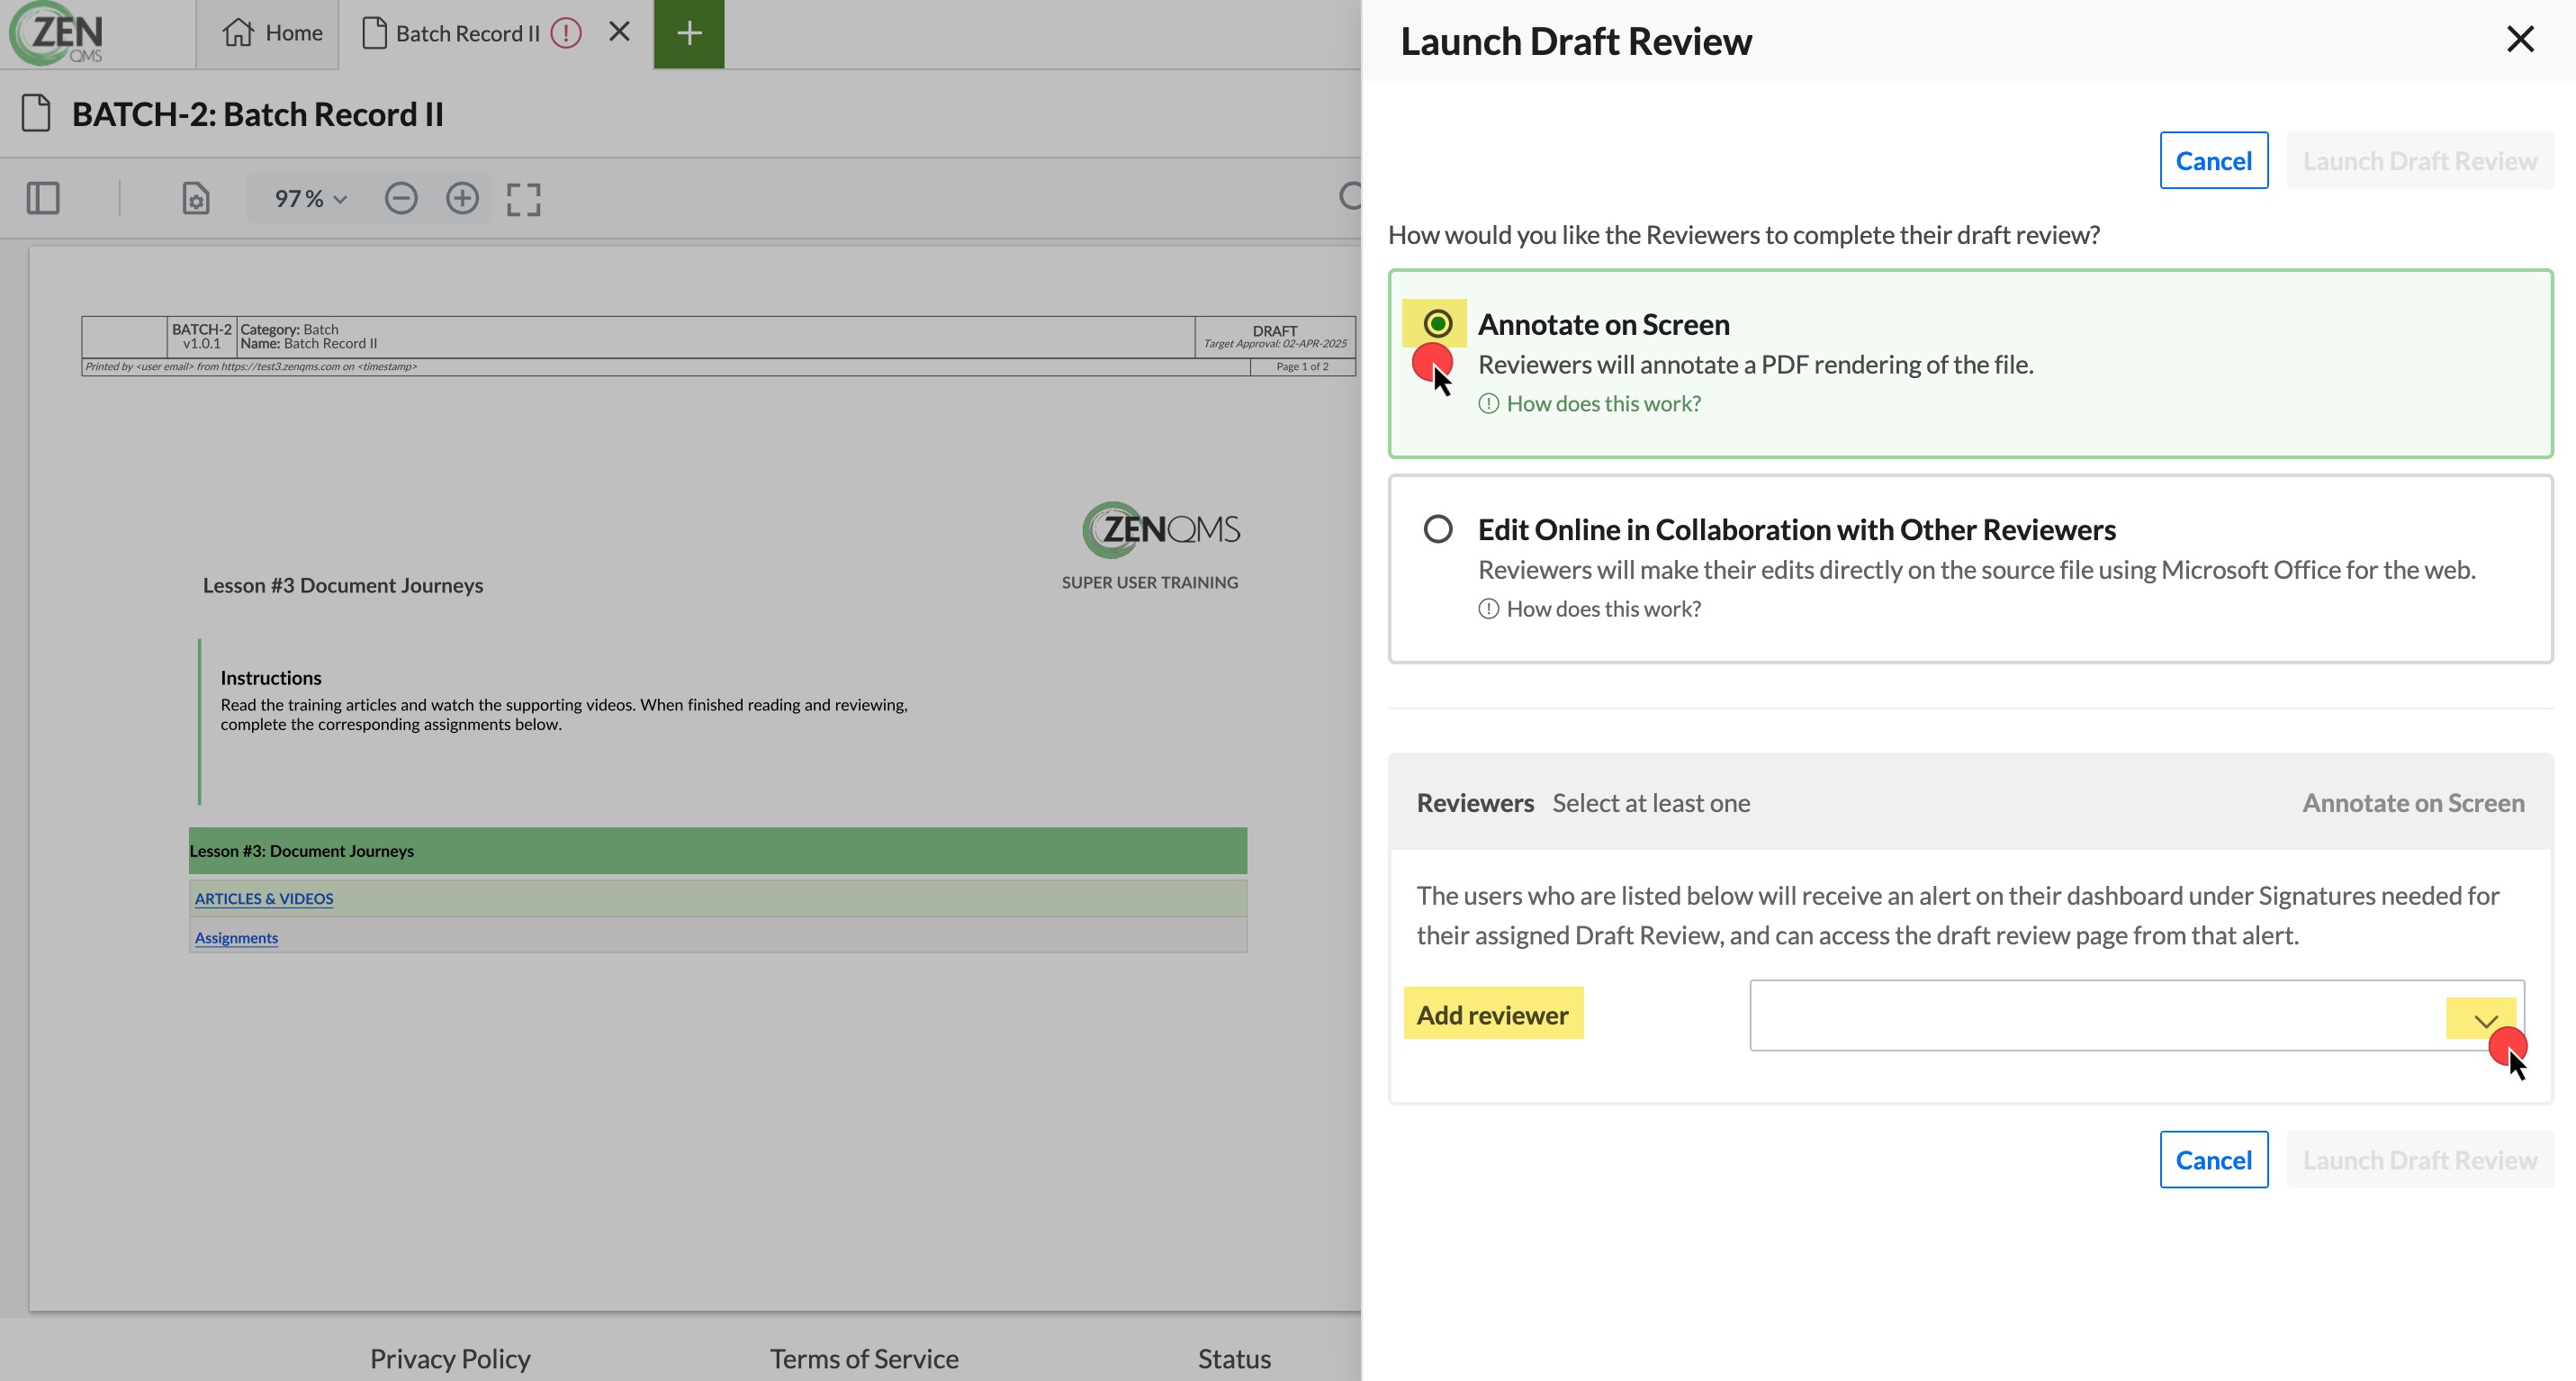Click the document icon beside BATCH-2 title
Viewport: 2576px width, 1381px height.
point(36,113)
